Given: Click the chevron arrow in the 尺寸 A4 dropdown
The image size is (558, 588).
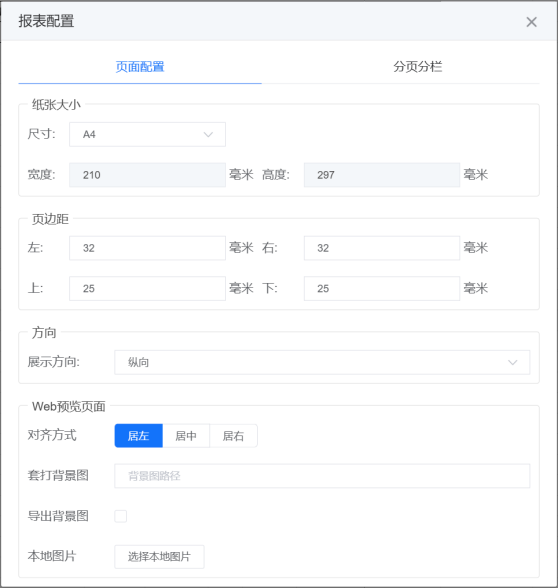Looking at the screenshot, I should 208,134.
